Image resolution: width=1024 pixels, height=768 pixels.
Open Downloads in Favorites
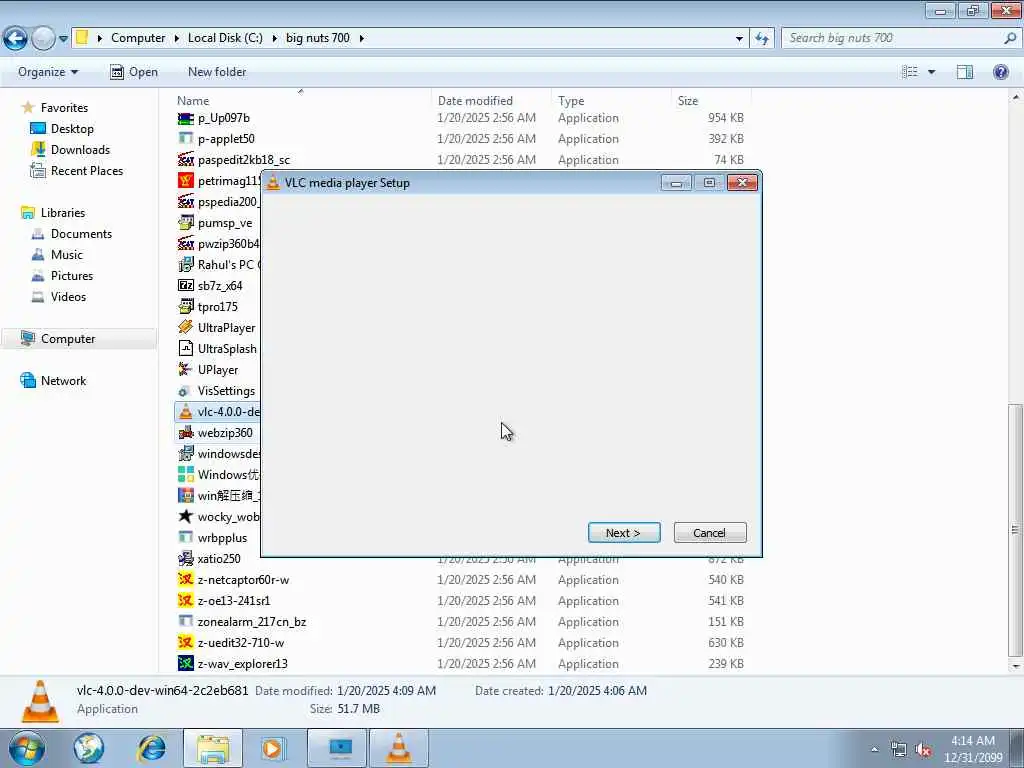tap(80, 150)
